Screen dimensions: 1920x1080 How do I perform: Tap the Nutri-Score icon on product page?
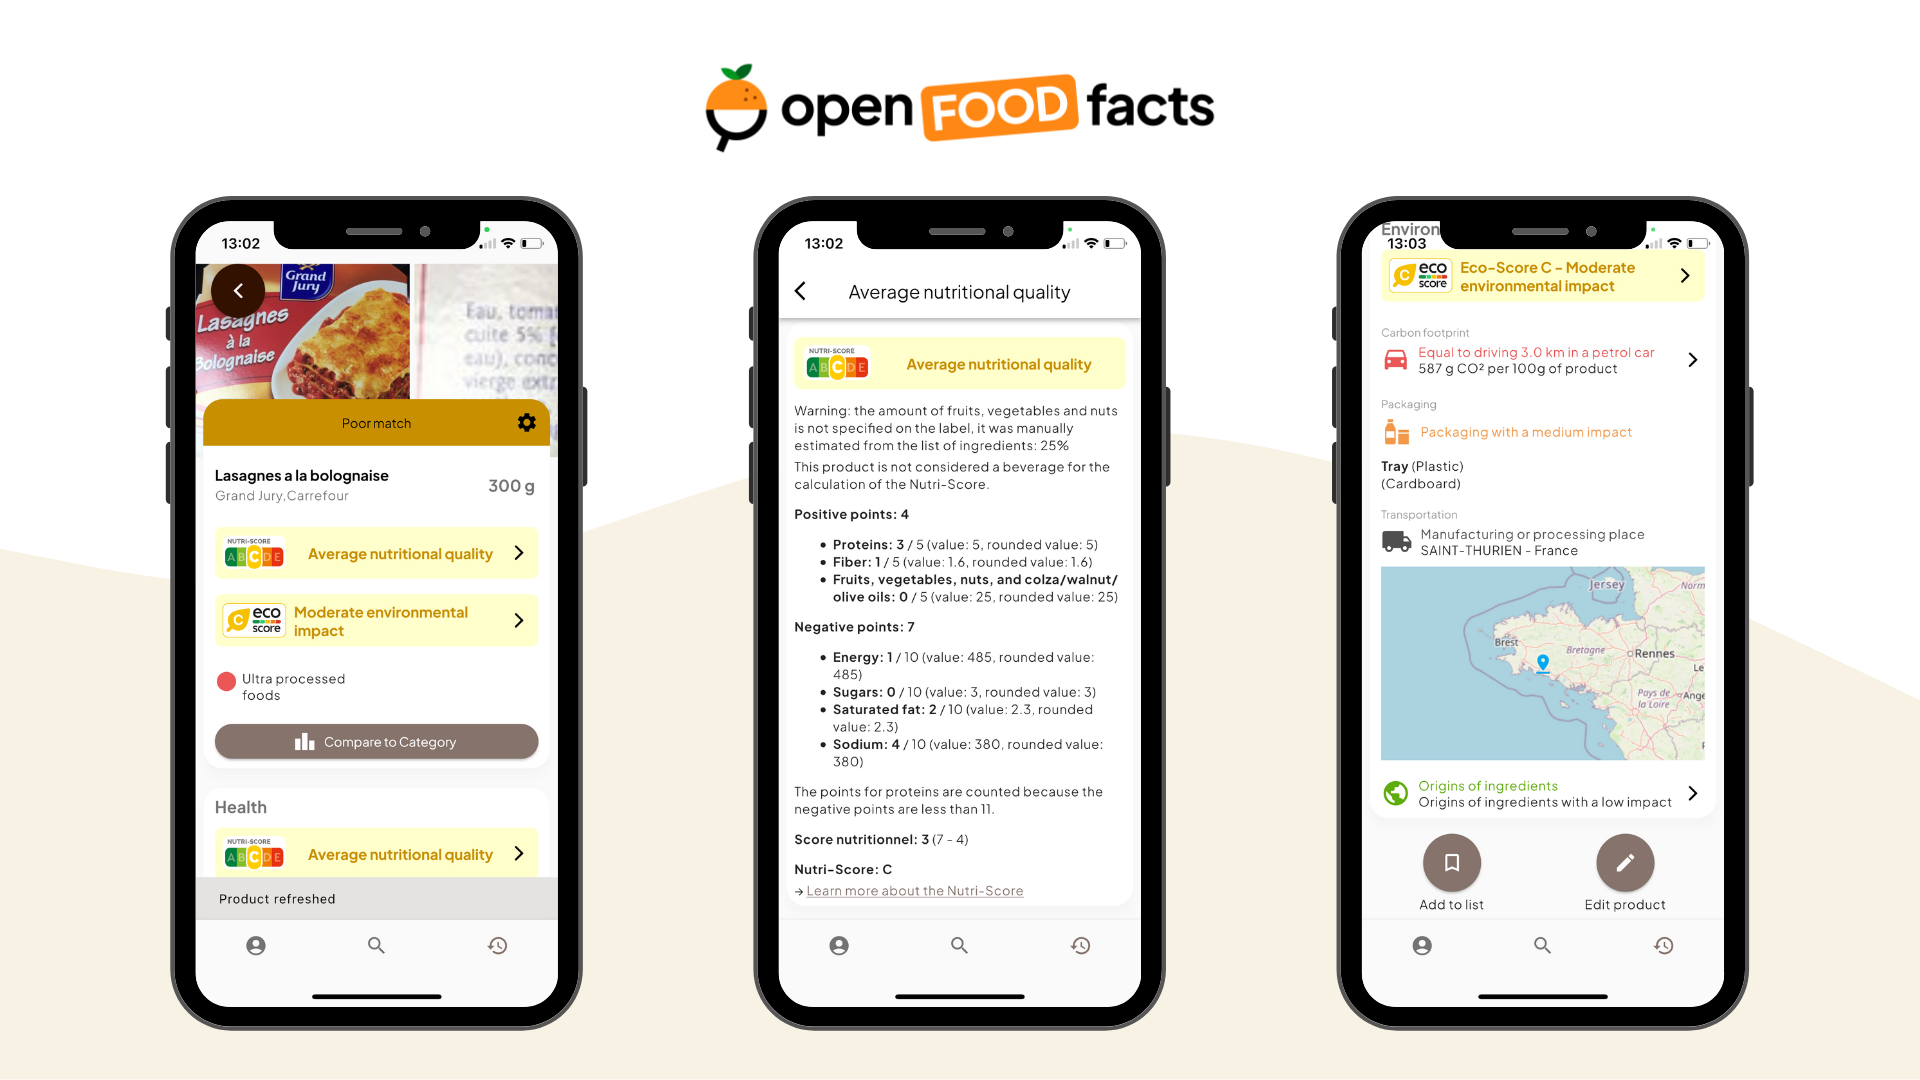pyautogui.click(x=255, y=553)
